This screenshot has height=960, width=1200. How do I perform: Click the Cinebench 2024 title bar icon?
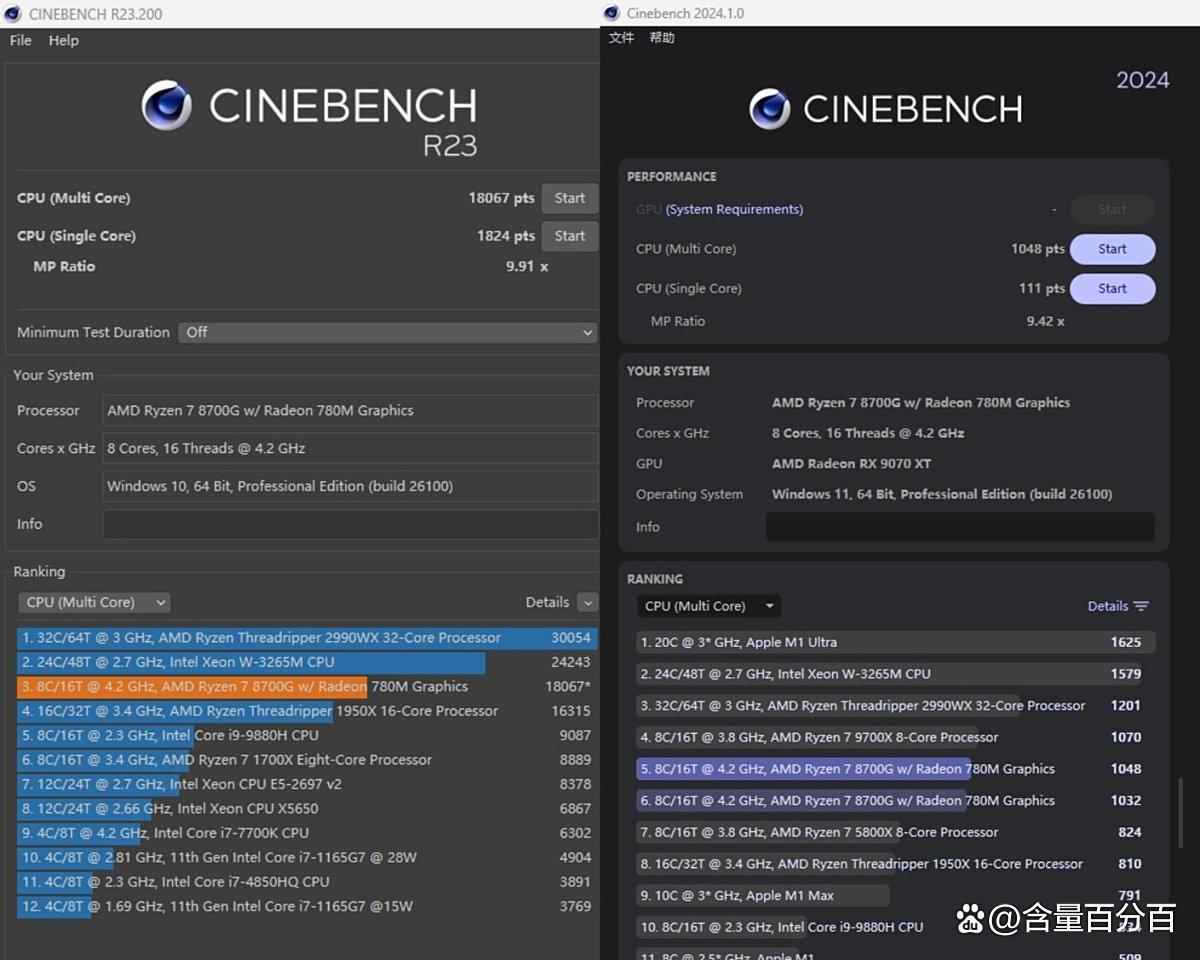click(611, 13)
